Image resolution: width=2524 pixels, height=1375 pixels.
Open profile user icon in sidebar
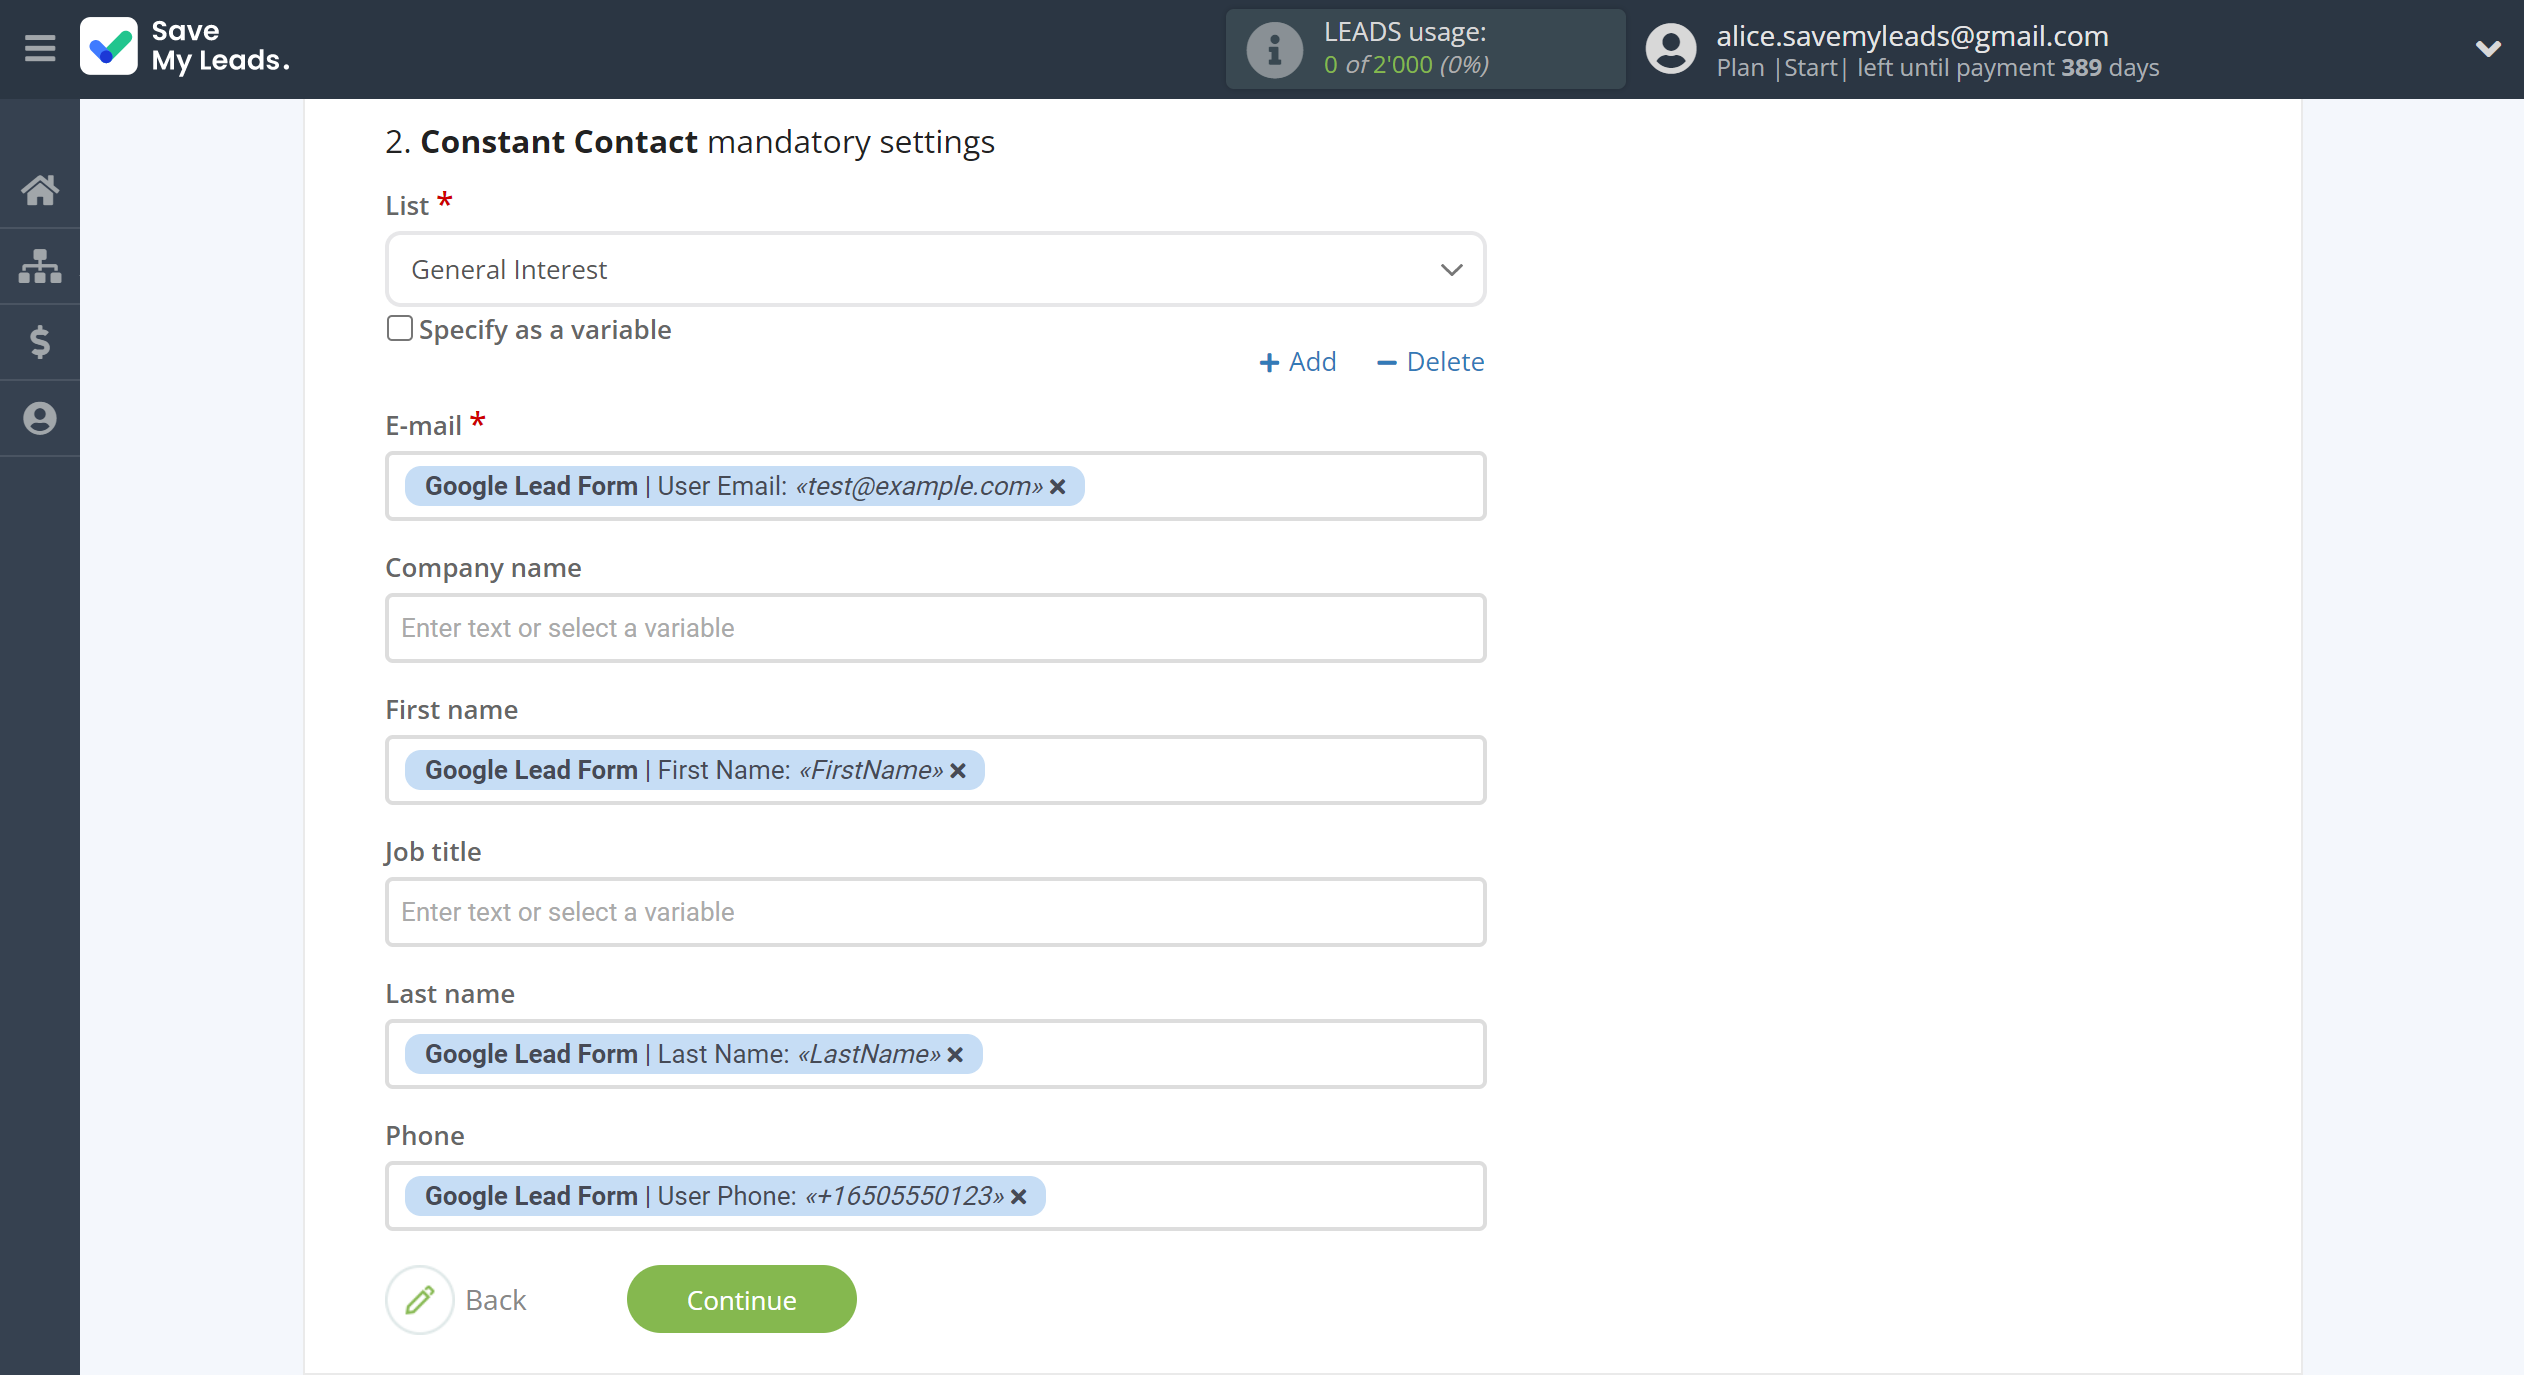[x=40, y=418]
